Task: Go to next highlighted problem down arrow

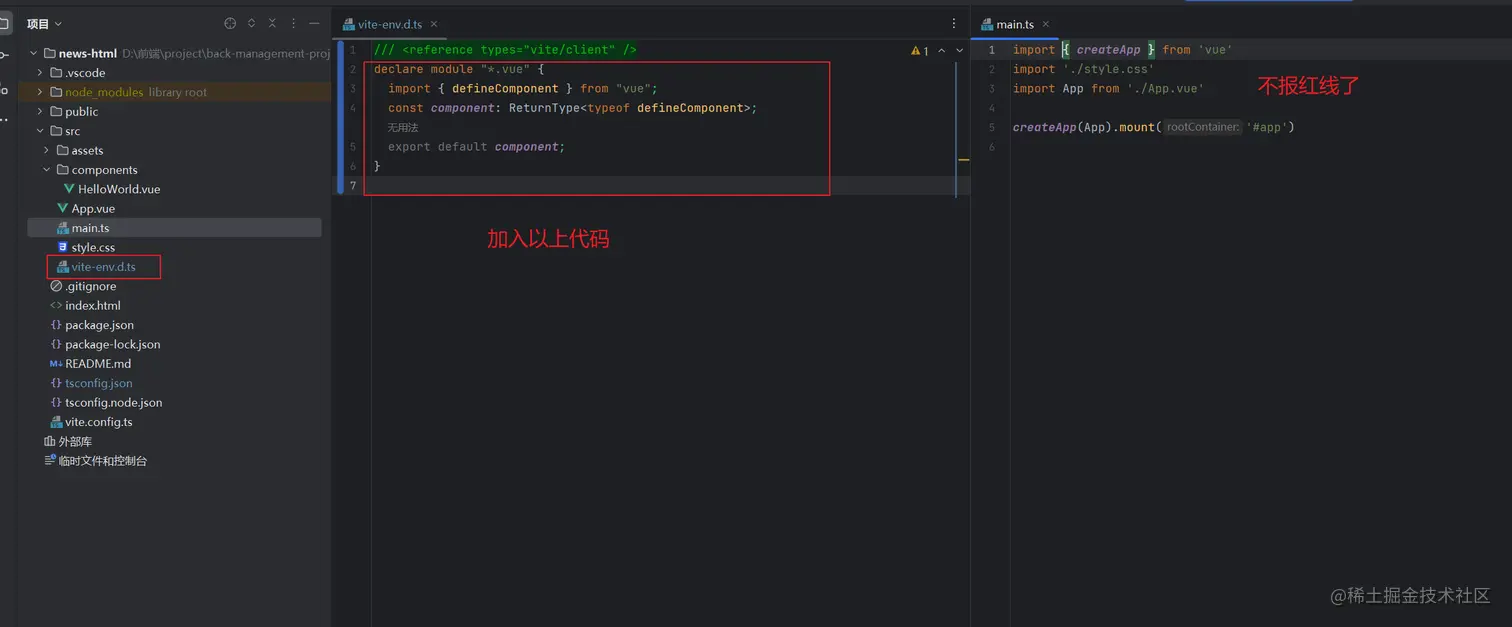Action: tap(960, 50)
